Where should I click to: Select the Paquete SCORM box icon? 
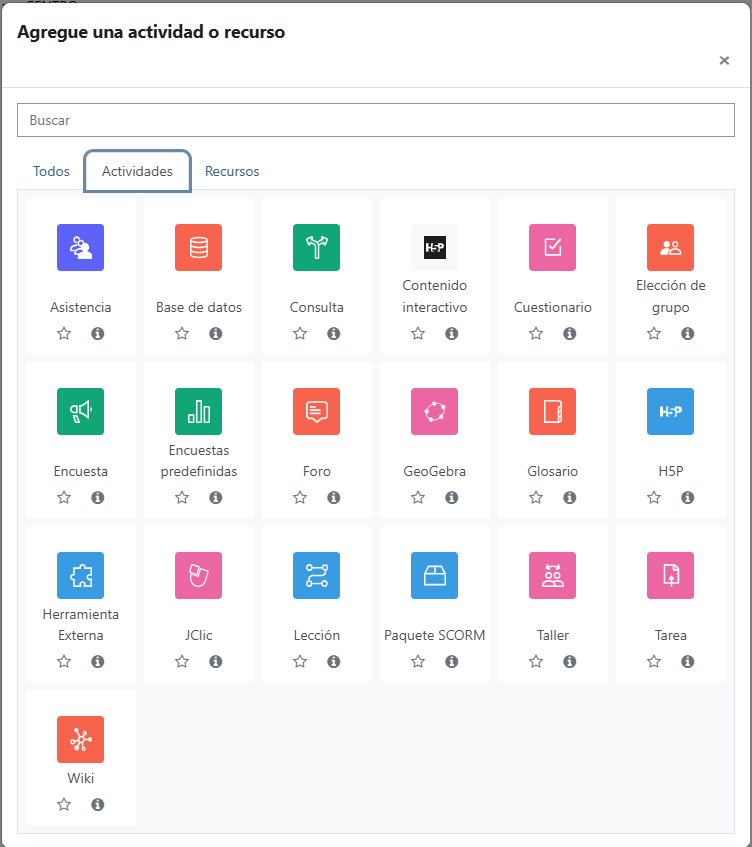coord(434,575)
